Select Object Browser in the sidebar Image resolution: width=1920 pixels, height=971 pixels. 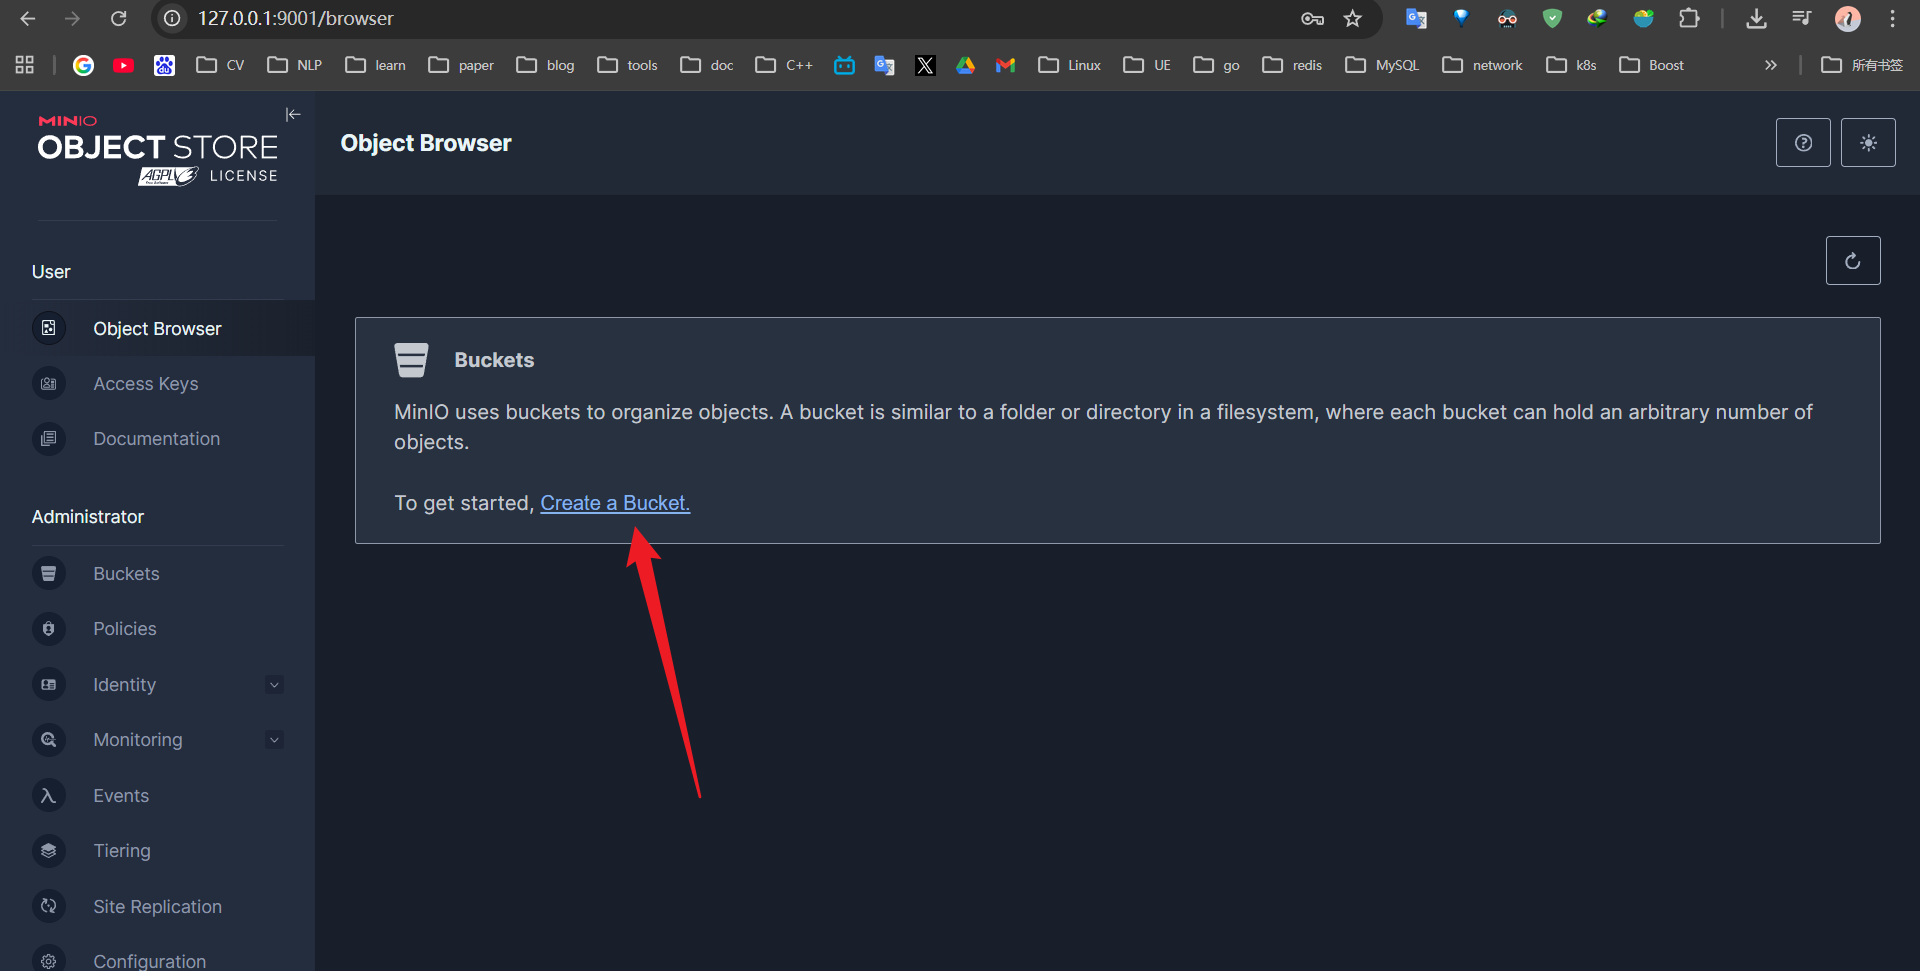pyautogui.click(x=158, y=328)
